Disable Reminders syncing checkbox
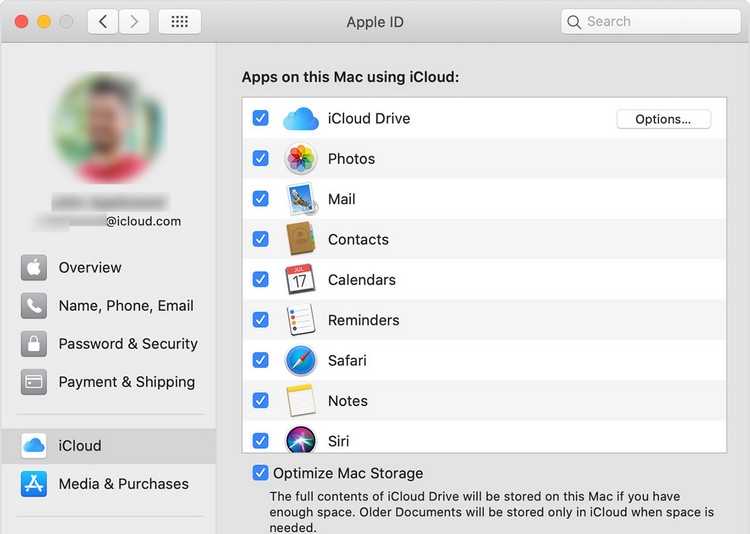750x534 pixels. click(x=260, y=319)
